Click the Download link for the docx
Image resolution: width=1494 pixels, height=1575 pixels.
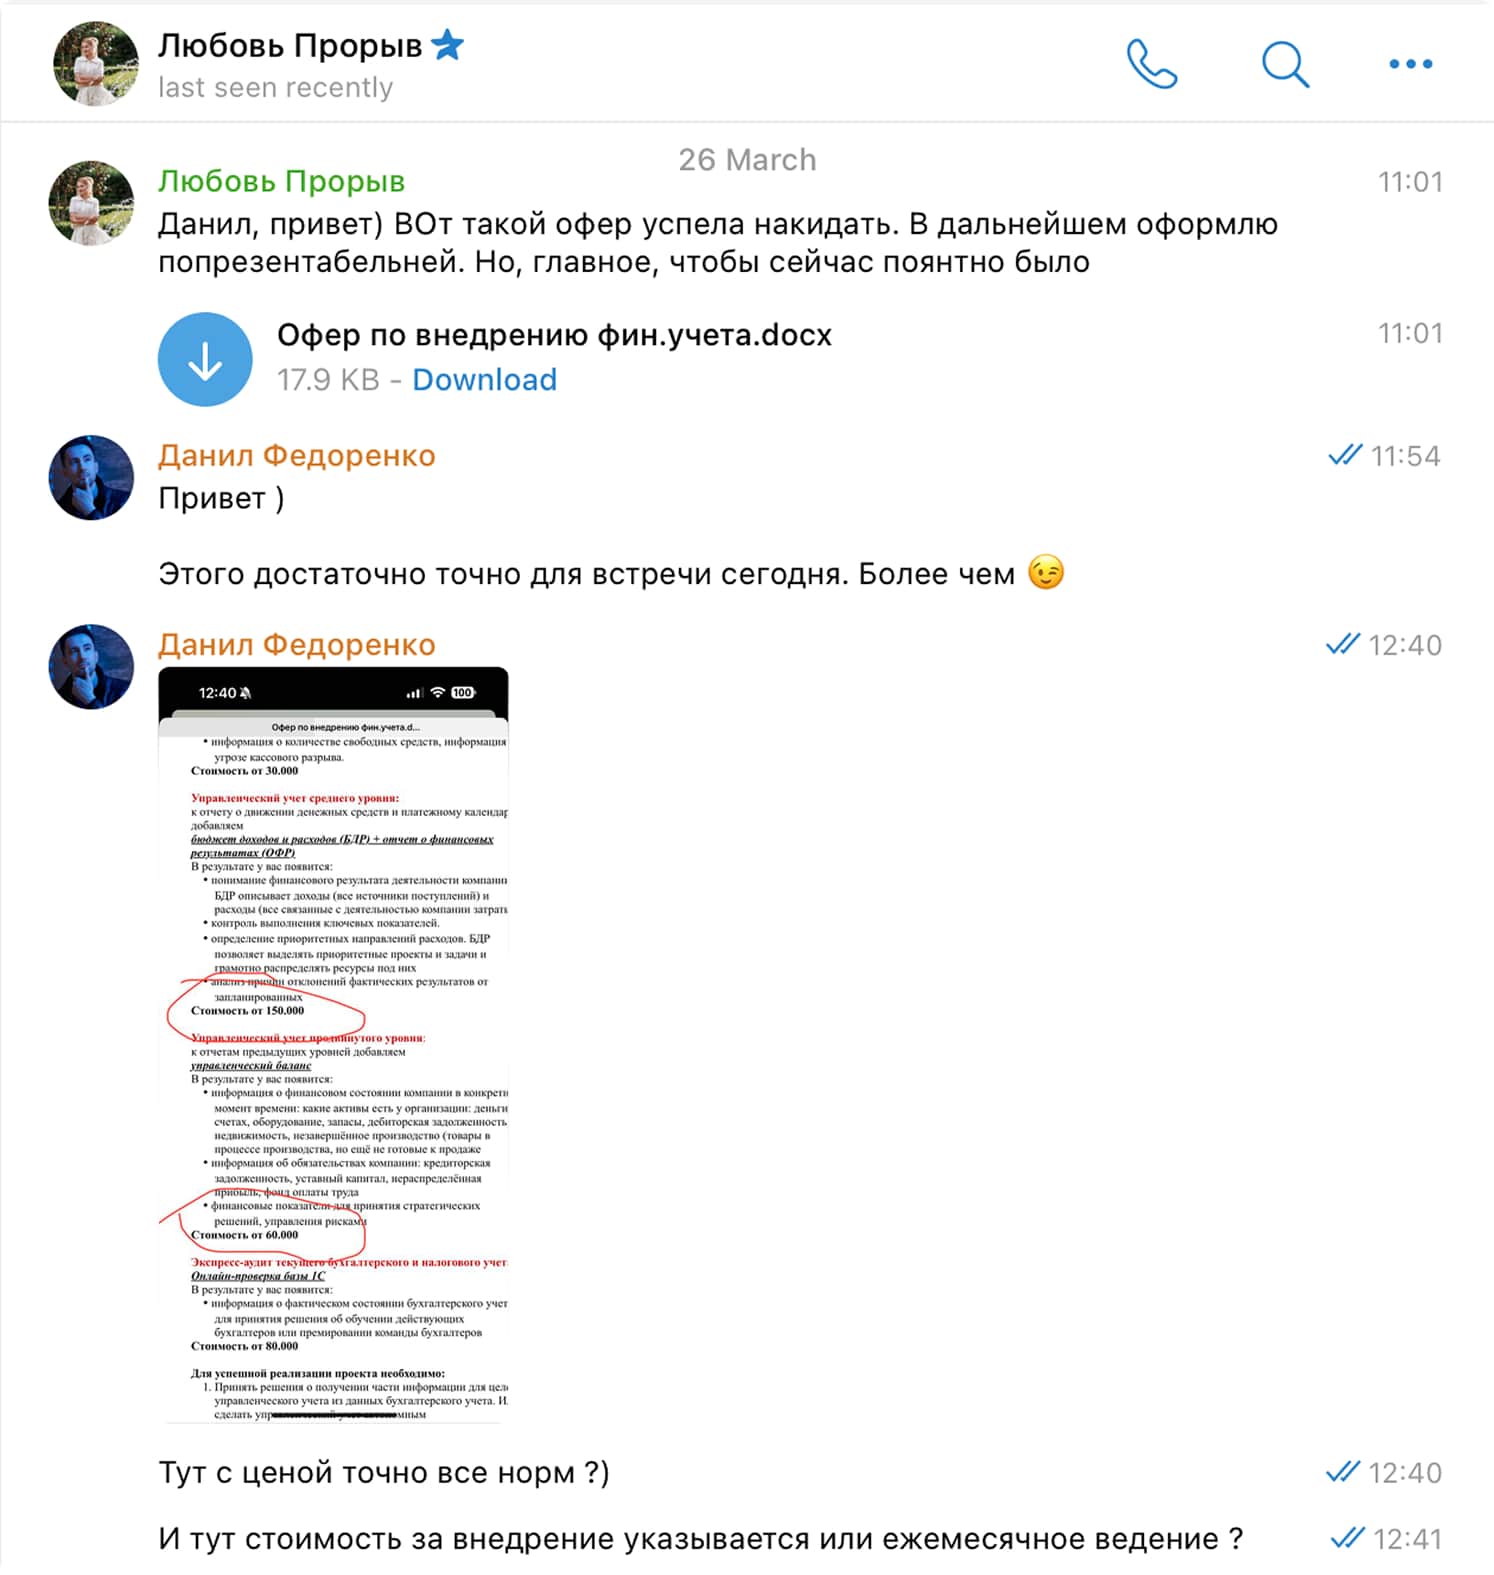tap(484, 380)
